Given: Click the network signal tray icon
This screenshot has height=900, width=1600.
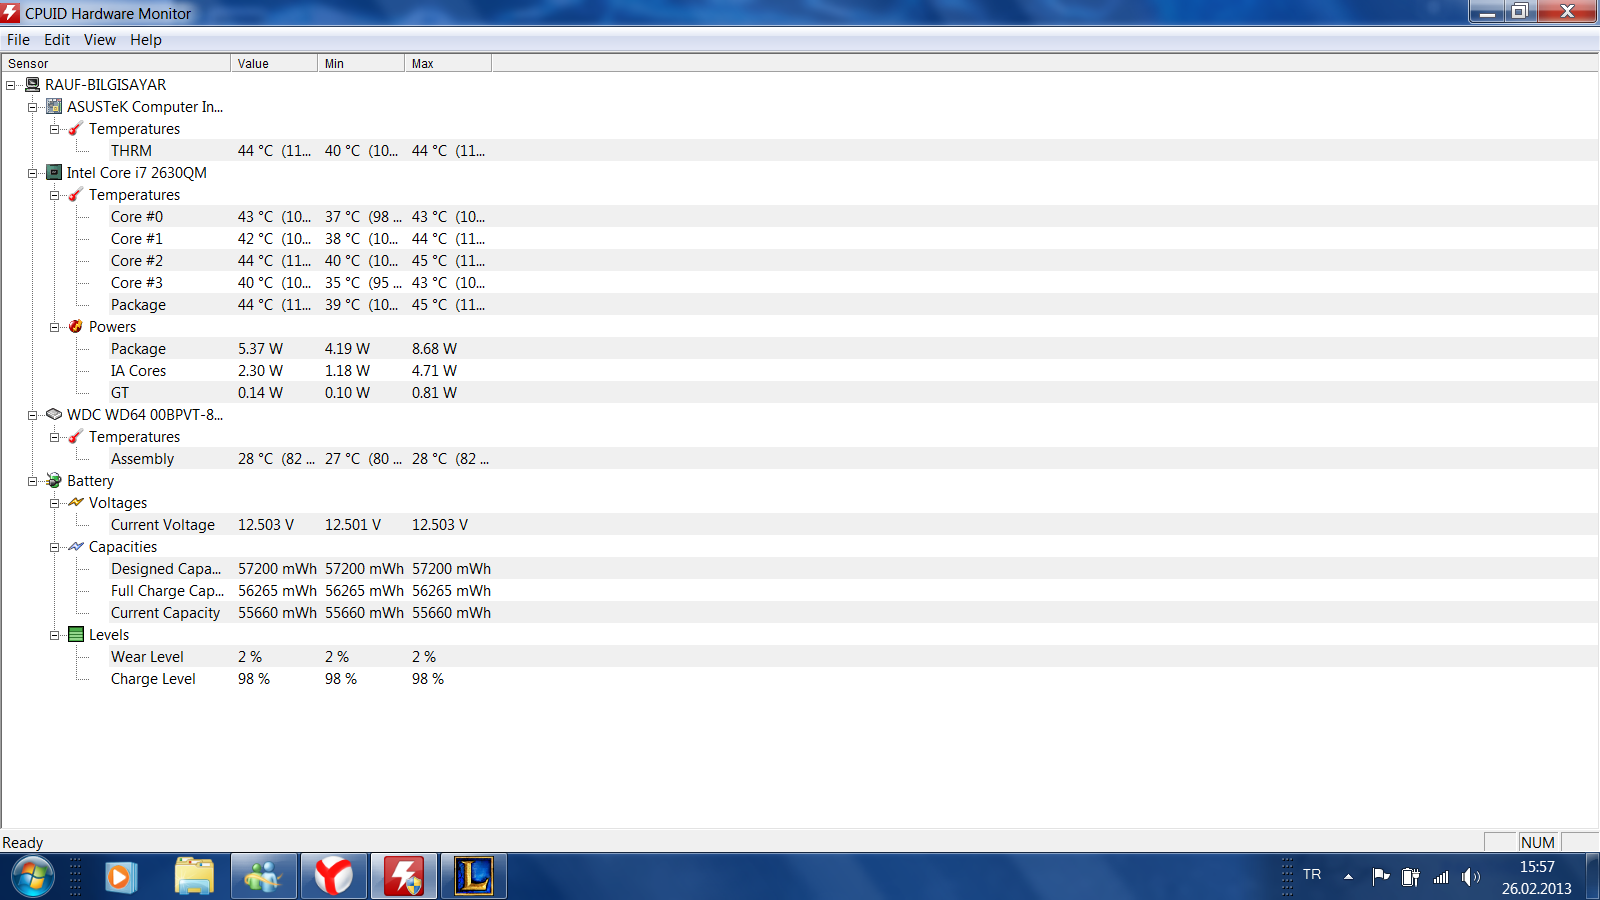Looking at the screenshot, I should [x=1441, y=877].
